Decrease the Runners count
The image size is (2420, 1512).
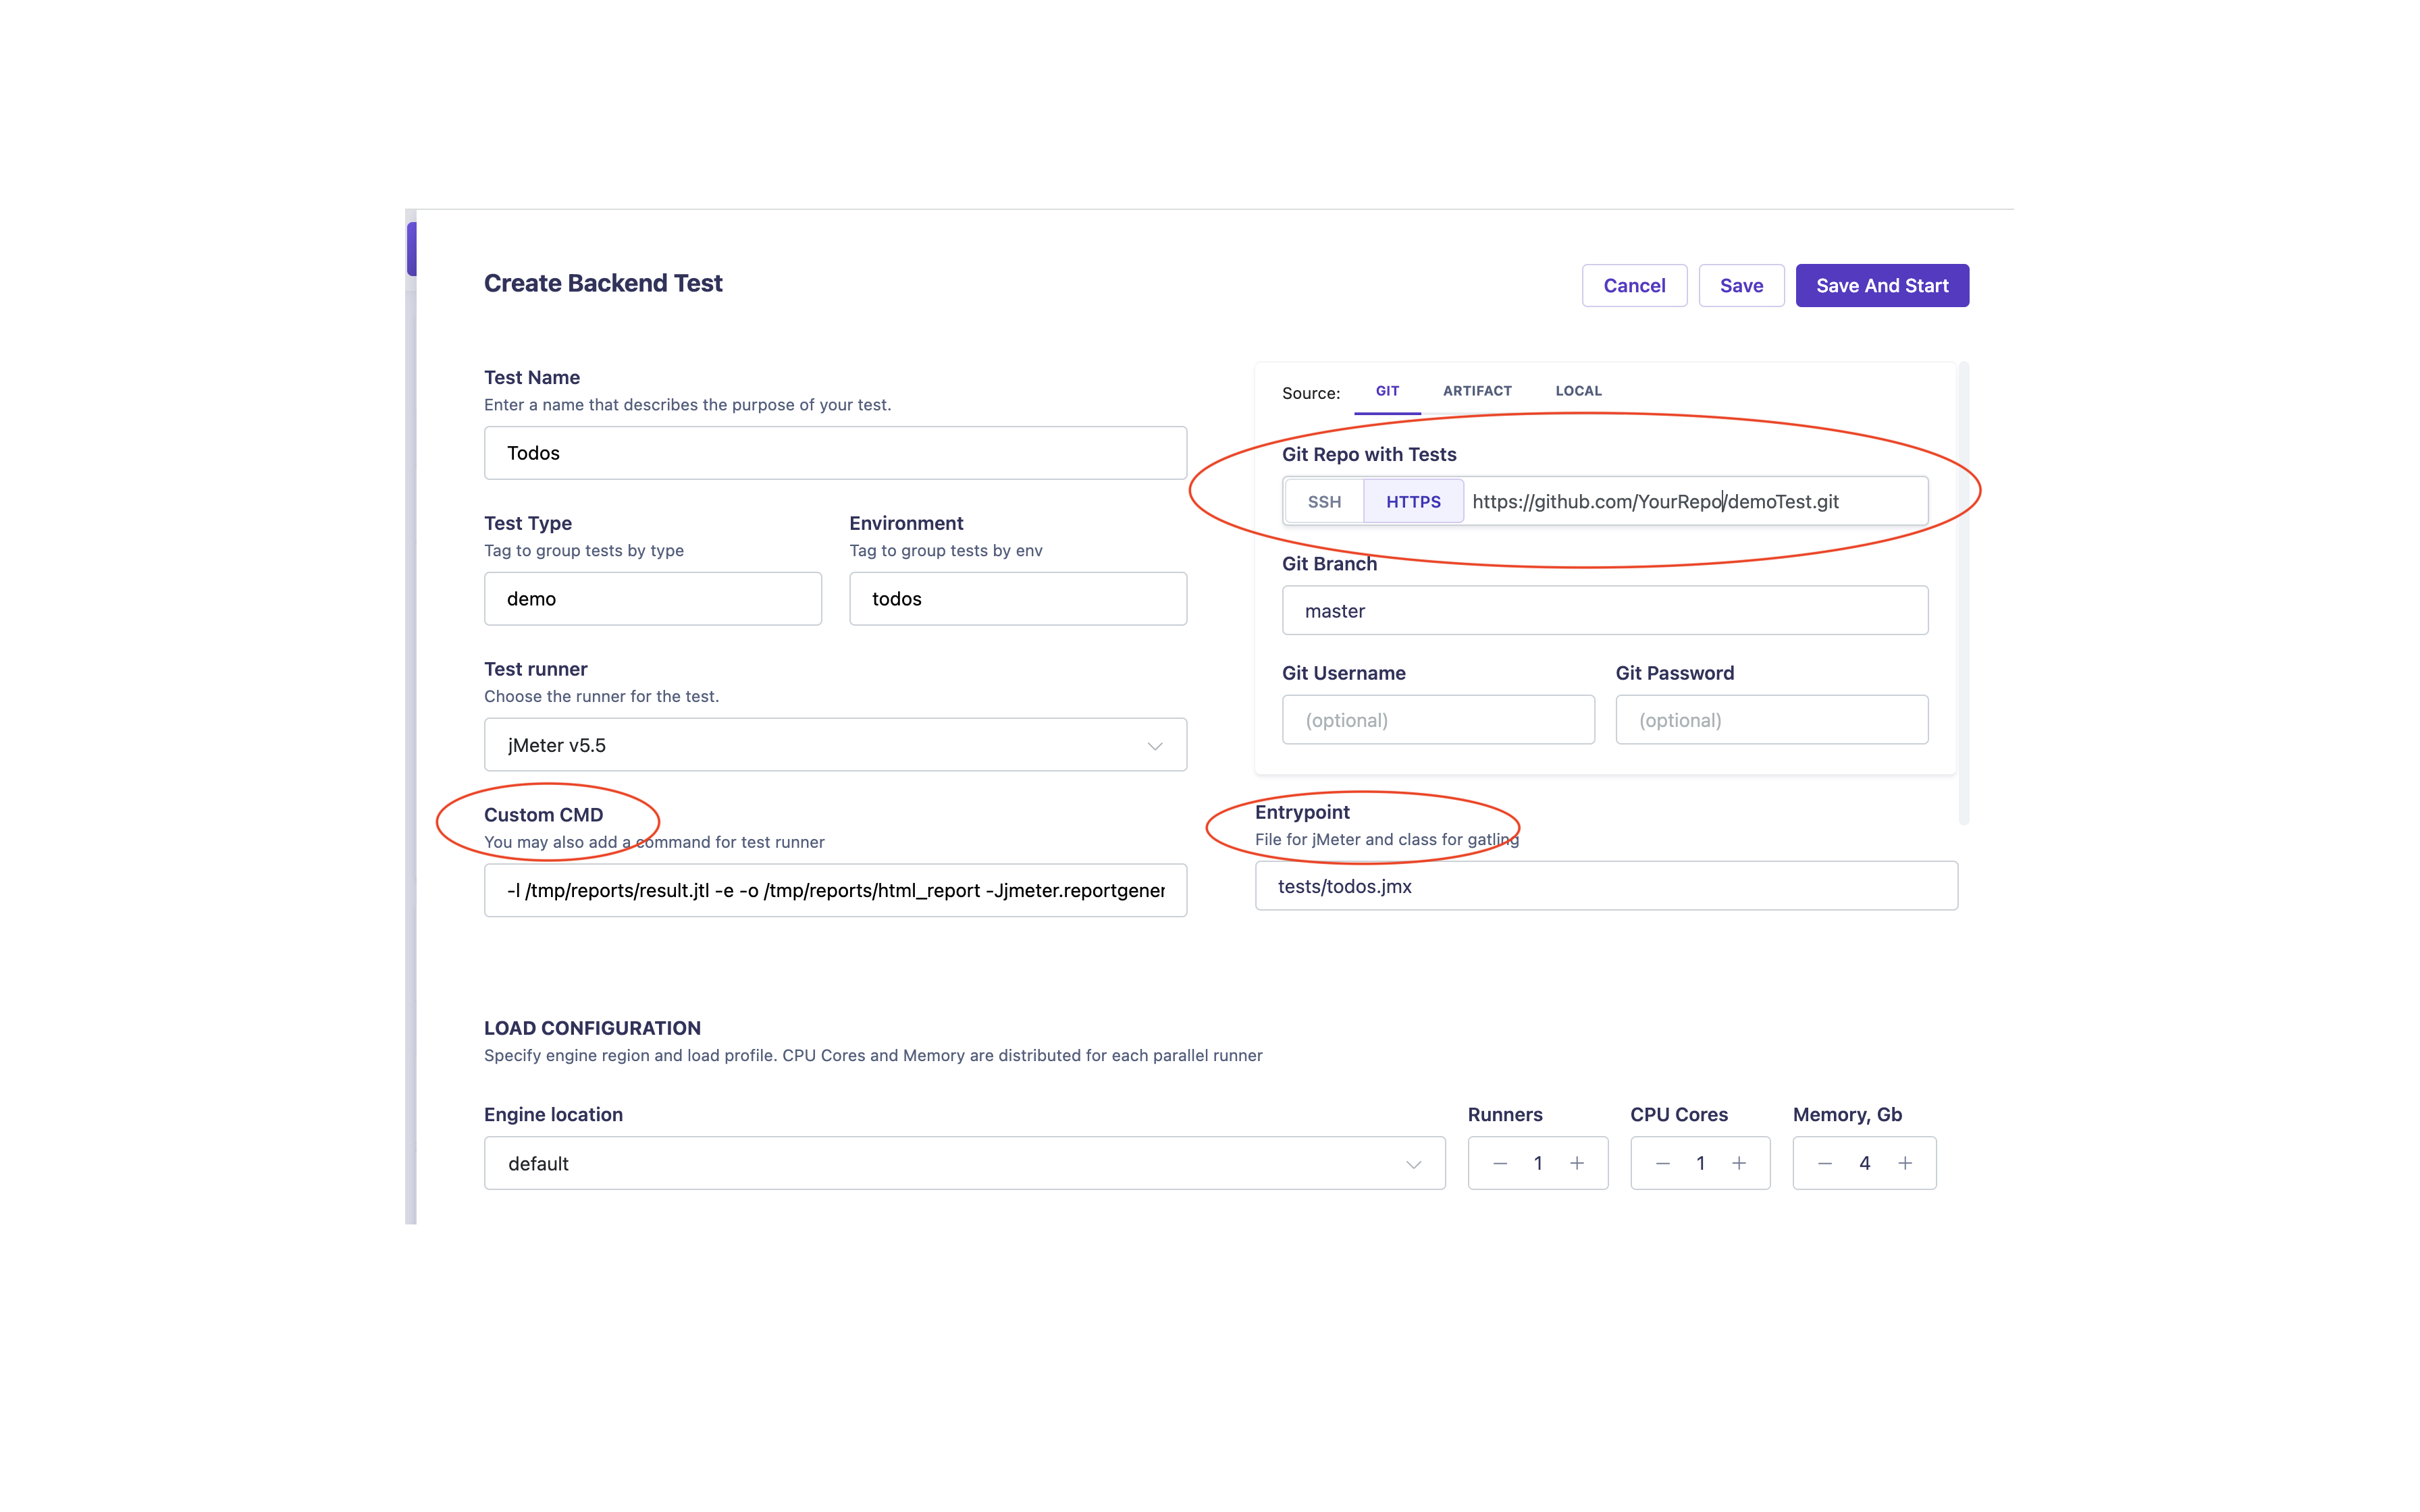1499,1163
